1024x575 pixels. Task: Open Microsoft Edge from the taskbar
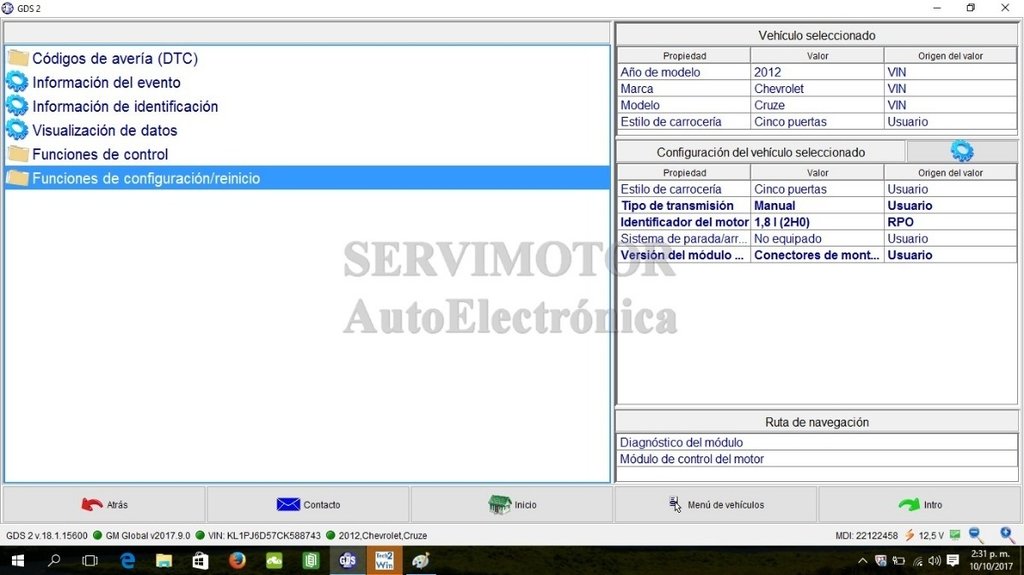tap(127, 561)
